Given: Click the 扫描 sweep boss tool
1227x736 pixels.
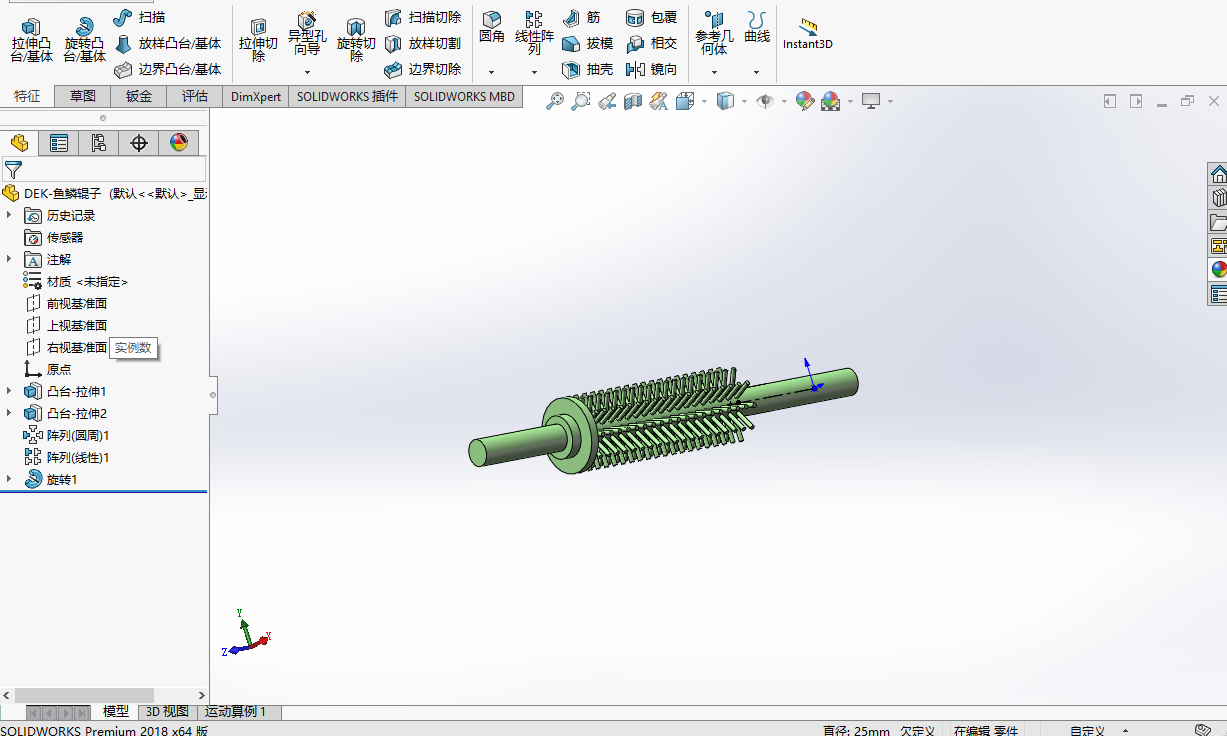Looking at the screenshot, I should click(139, 17).
